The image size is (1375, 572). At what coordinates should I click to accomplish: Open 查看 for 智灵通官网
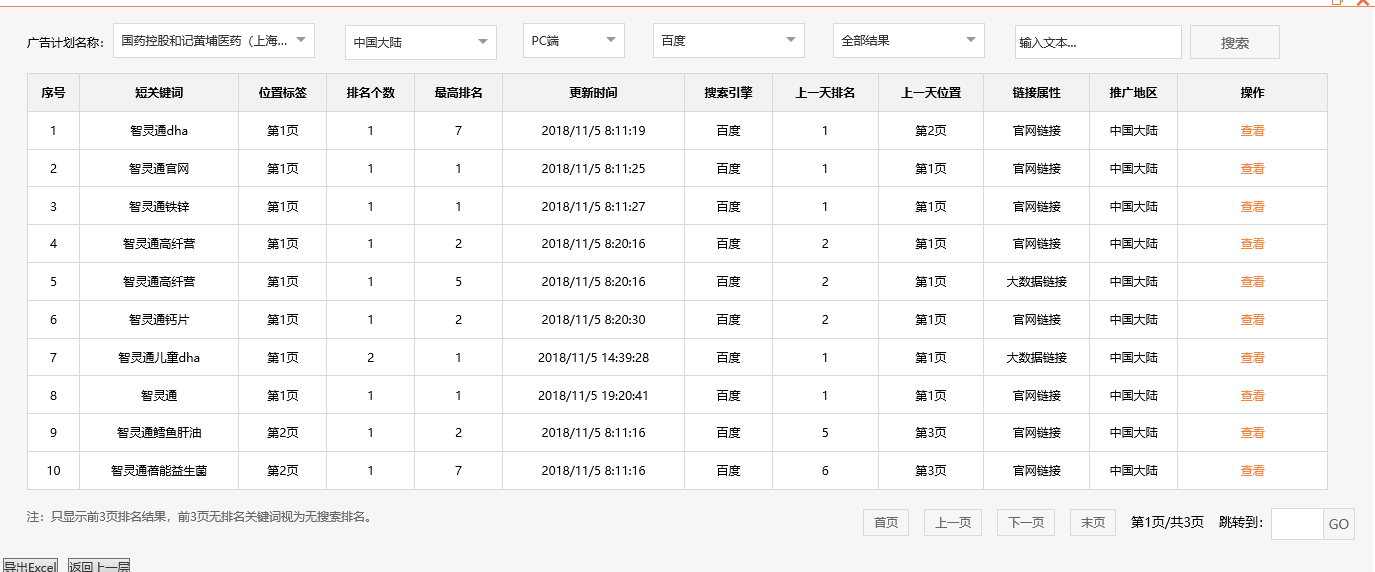pyautogui.click(x=1252, y=169)
